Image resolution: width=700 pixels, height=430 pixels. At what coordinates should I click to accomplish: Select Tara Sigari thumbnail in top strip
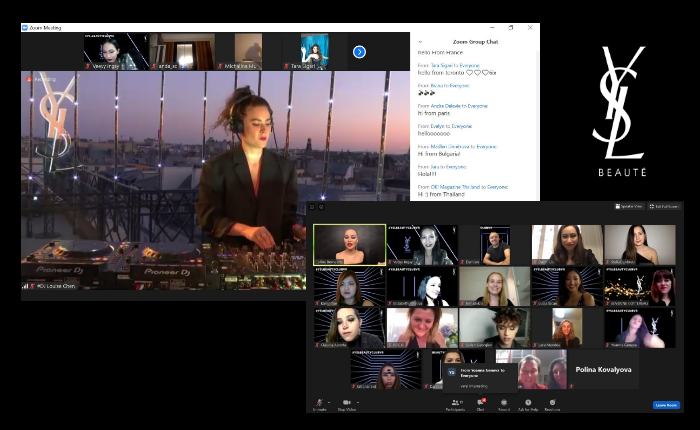click(x=315, y=51)
